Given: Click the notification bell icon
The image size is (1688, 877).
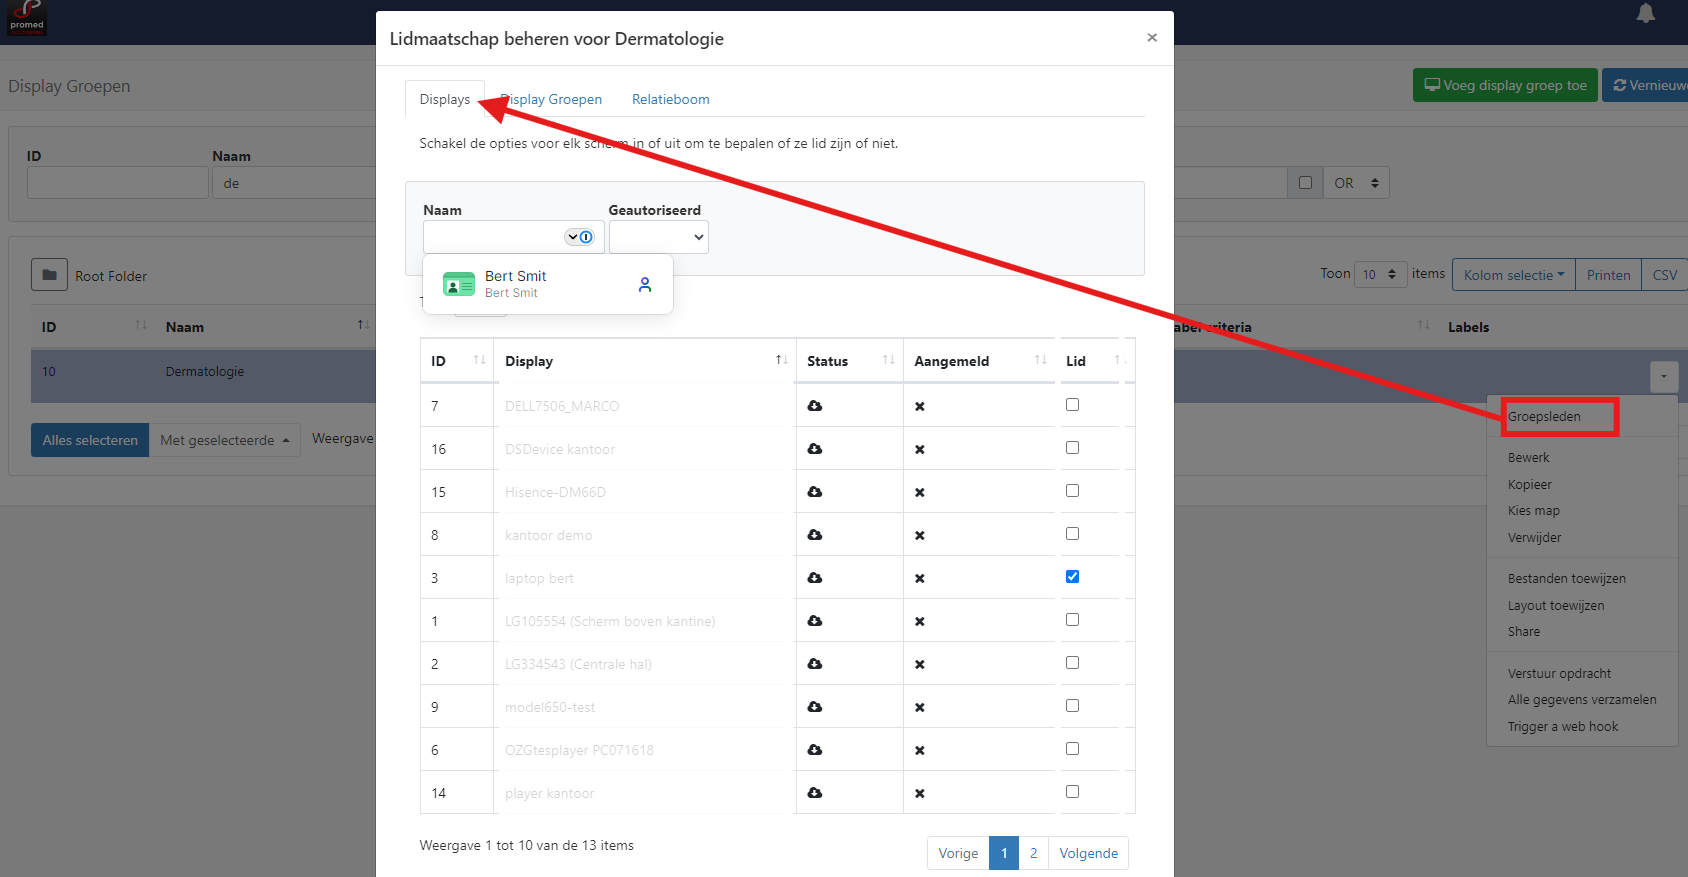Looking at the screenshot, I should pyautogui.click(x=1645, y=14).
